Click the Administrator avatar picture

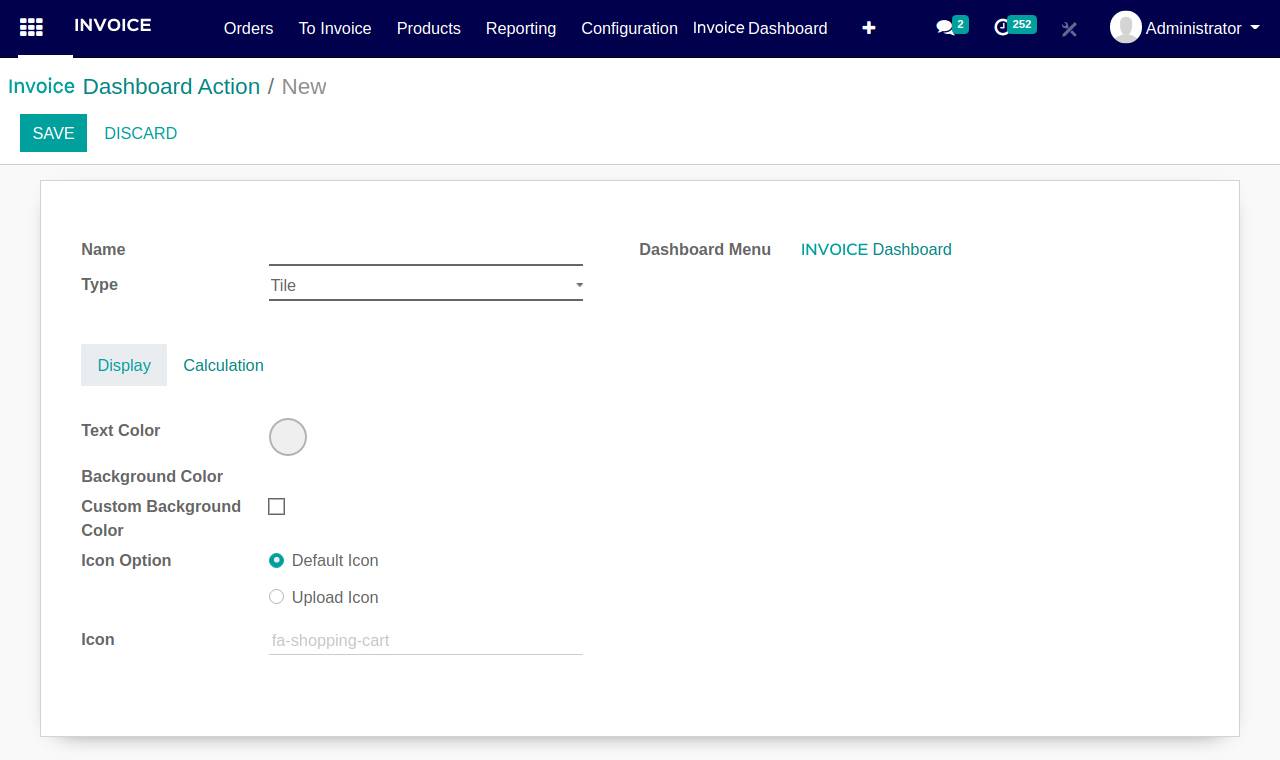click(x=1126, y=28)
